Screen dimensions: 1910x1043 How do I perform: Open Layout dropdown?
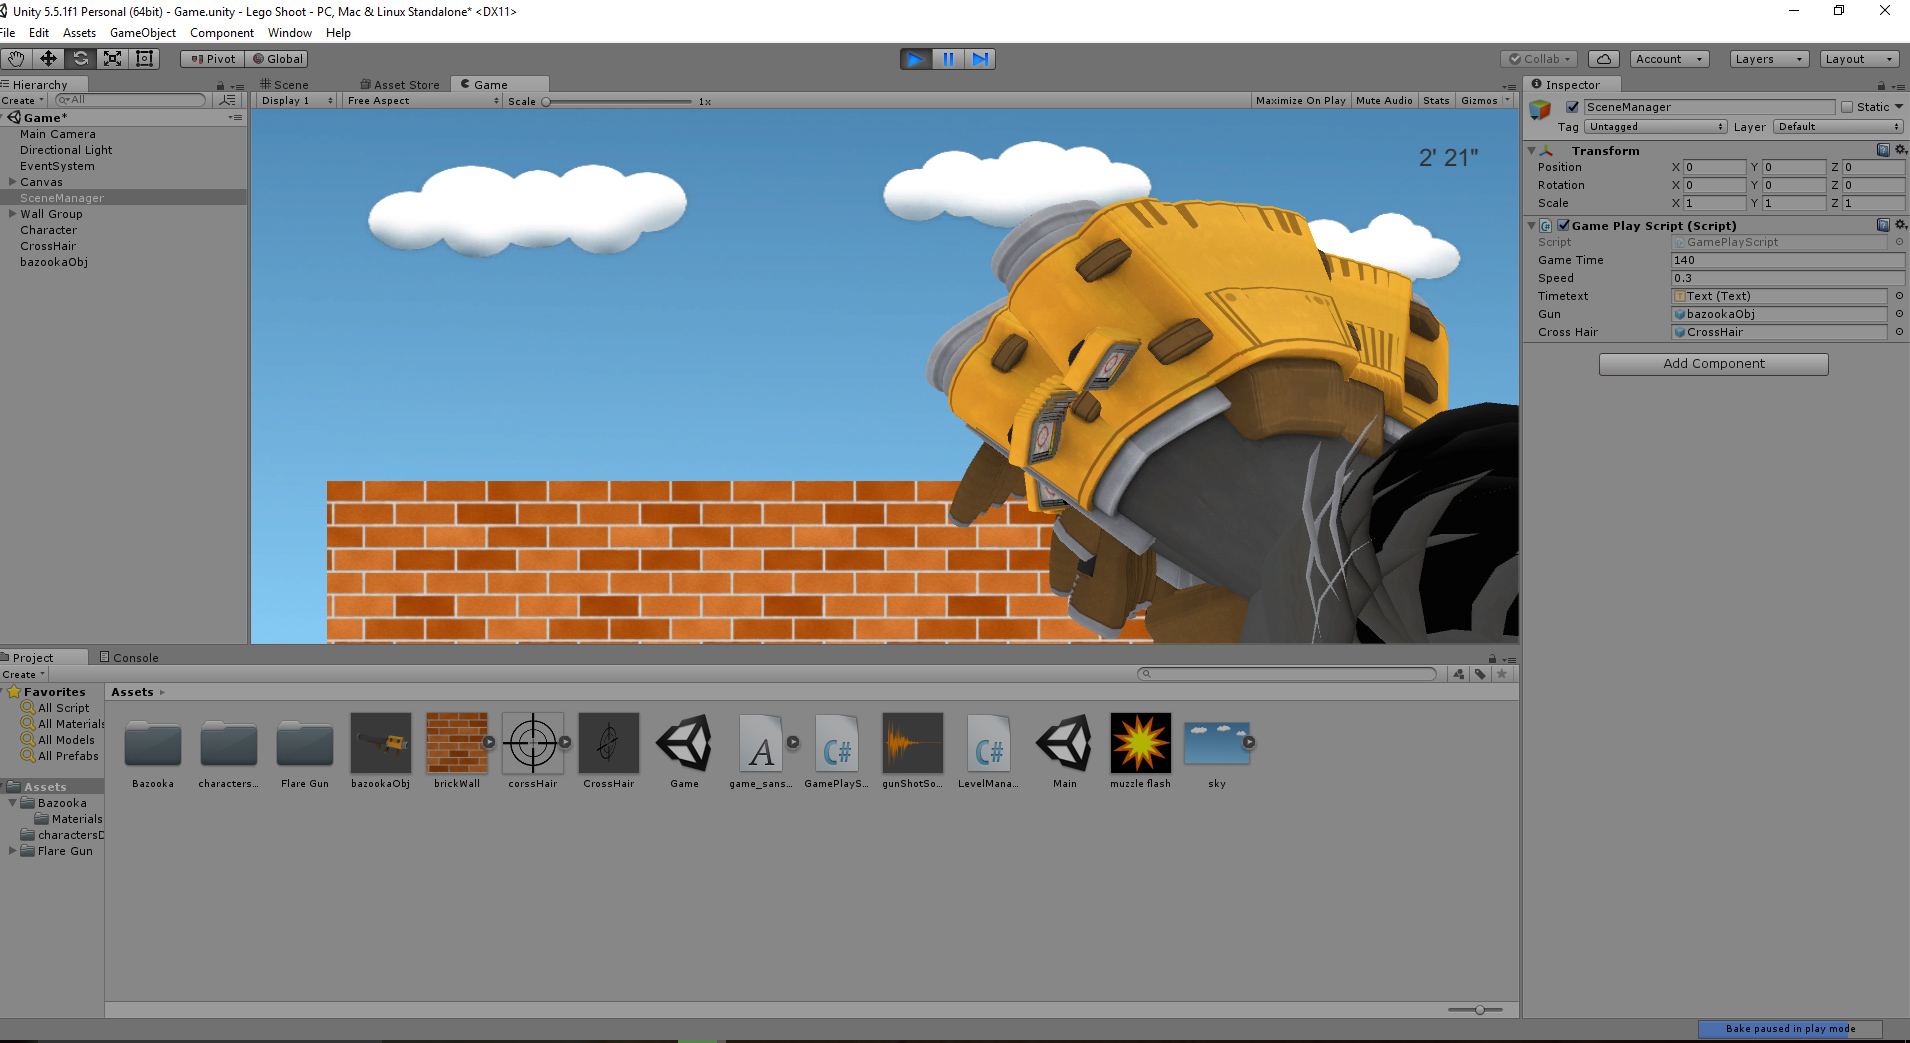tap(1859, 59)
